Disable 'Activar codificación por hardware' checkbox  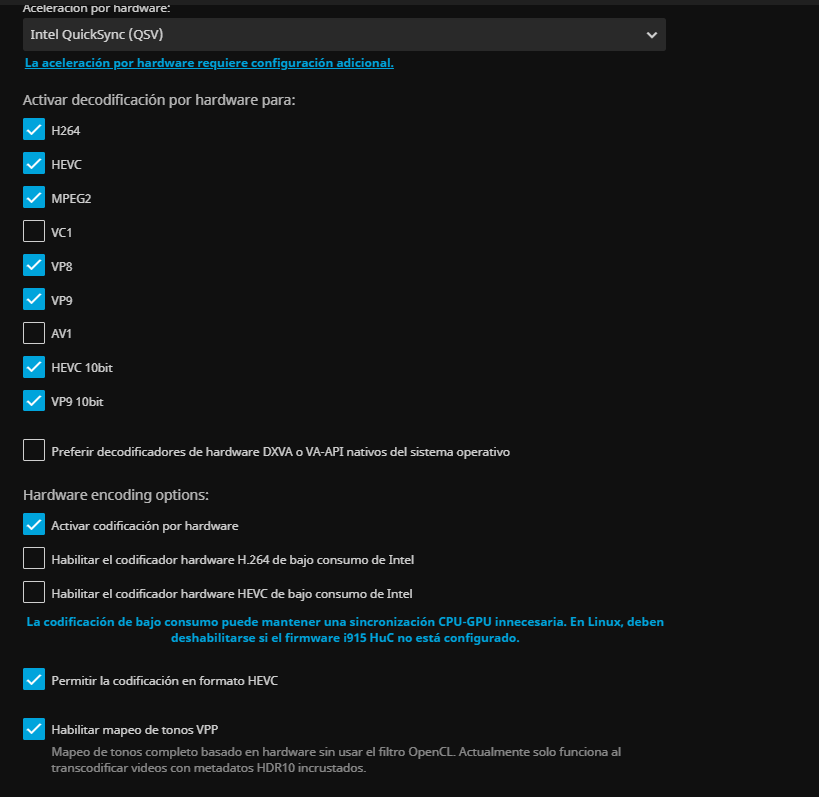click(x=34, y=525)
